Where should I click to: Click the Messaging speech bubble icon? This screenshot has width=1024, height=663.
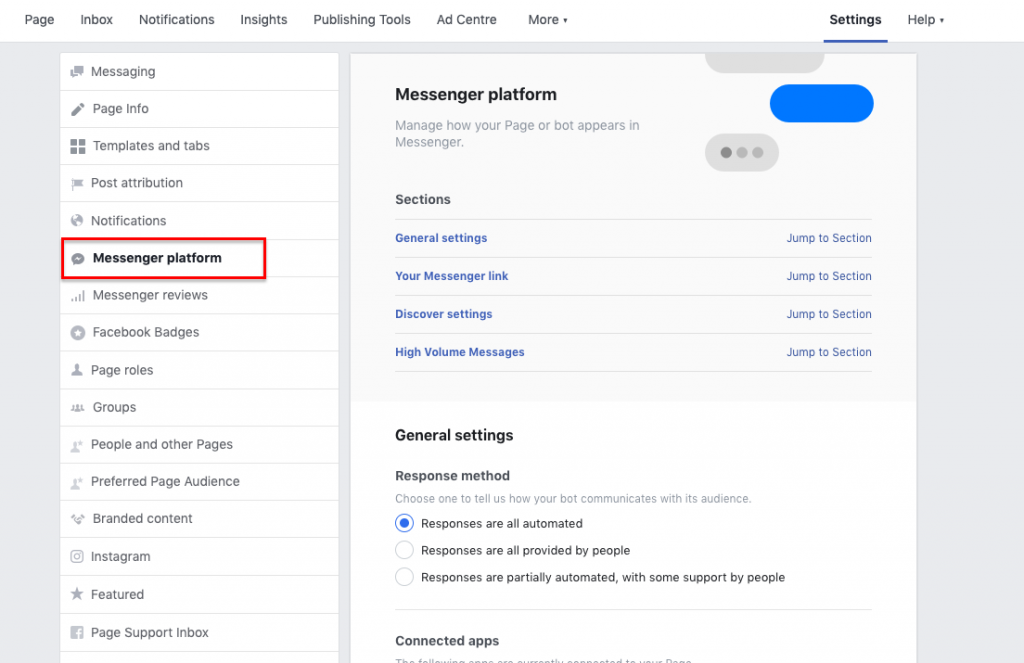tap(77, 71)
